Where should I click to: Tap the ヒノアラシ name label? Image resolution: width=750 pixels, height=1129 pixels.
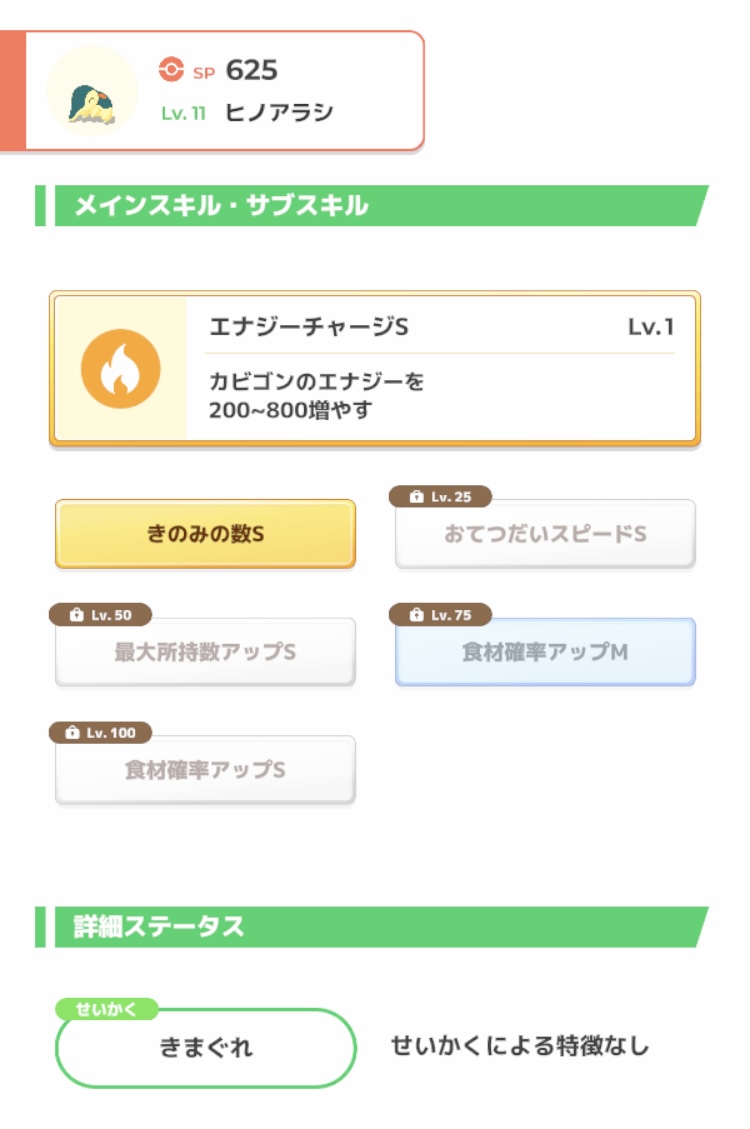(279, 112)
